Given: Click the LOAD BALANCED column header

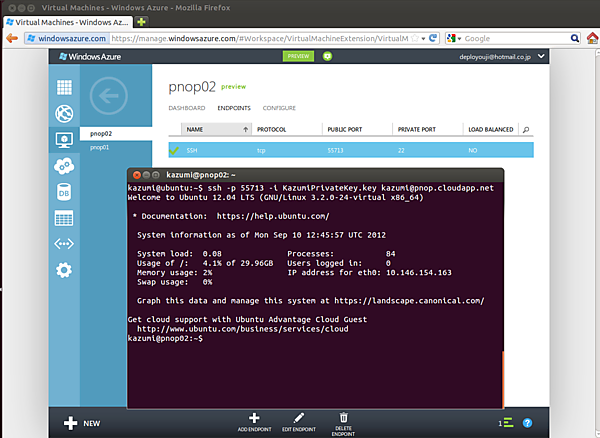Looking at the screenshot, I should 491,129.
